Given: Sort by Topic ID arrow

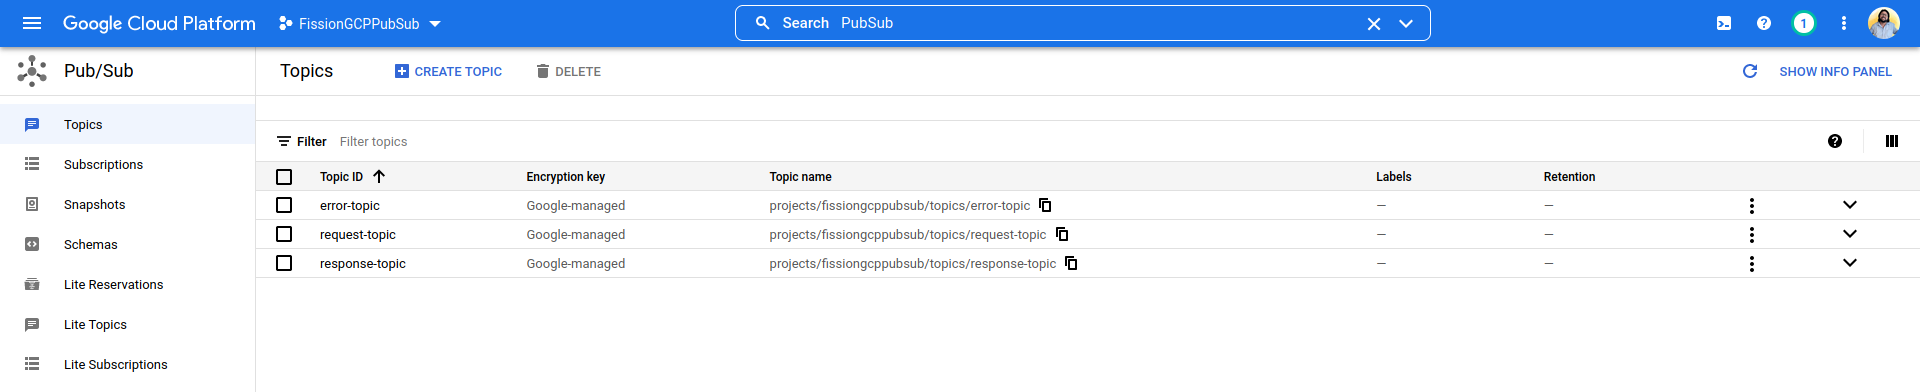Looking at the screenshot, I should point(379,176).
